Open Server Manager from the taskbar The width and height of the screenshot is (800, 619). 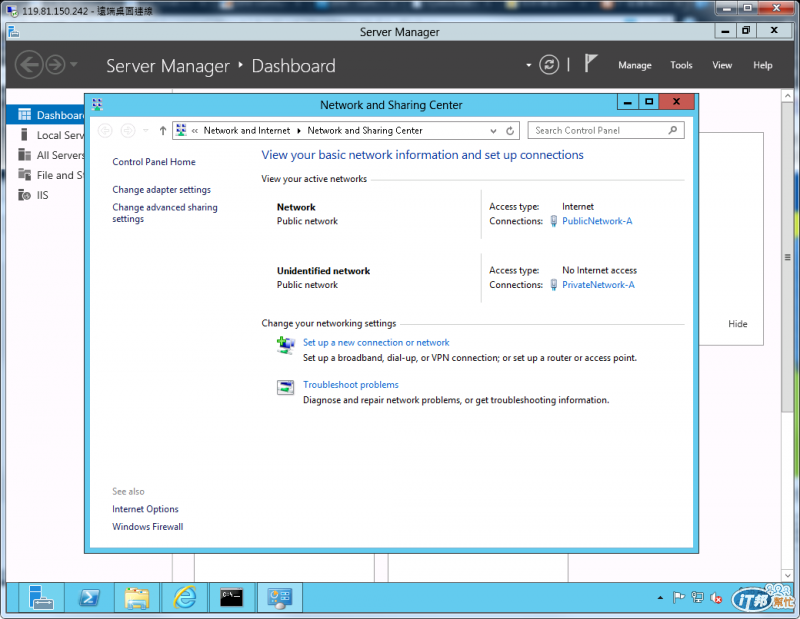(41, 597)
